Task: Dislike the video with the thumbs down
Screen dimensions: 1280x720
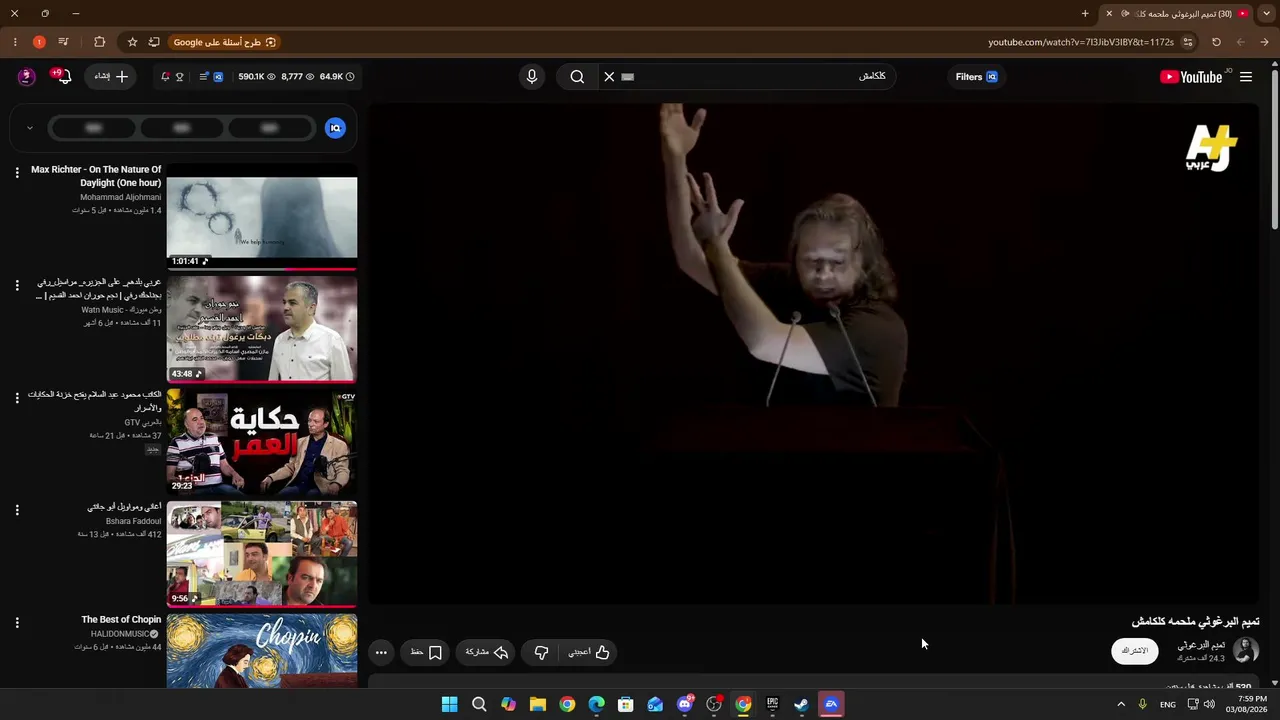Action: 541,653
